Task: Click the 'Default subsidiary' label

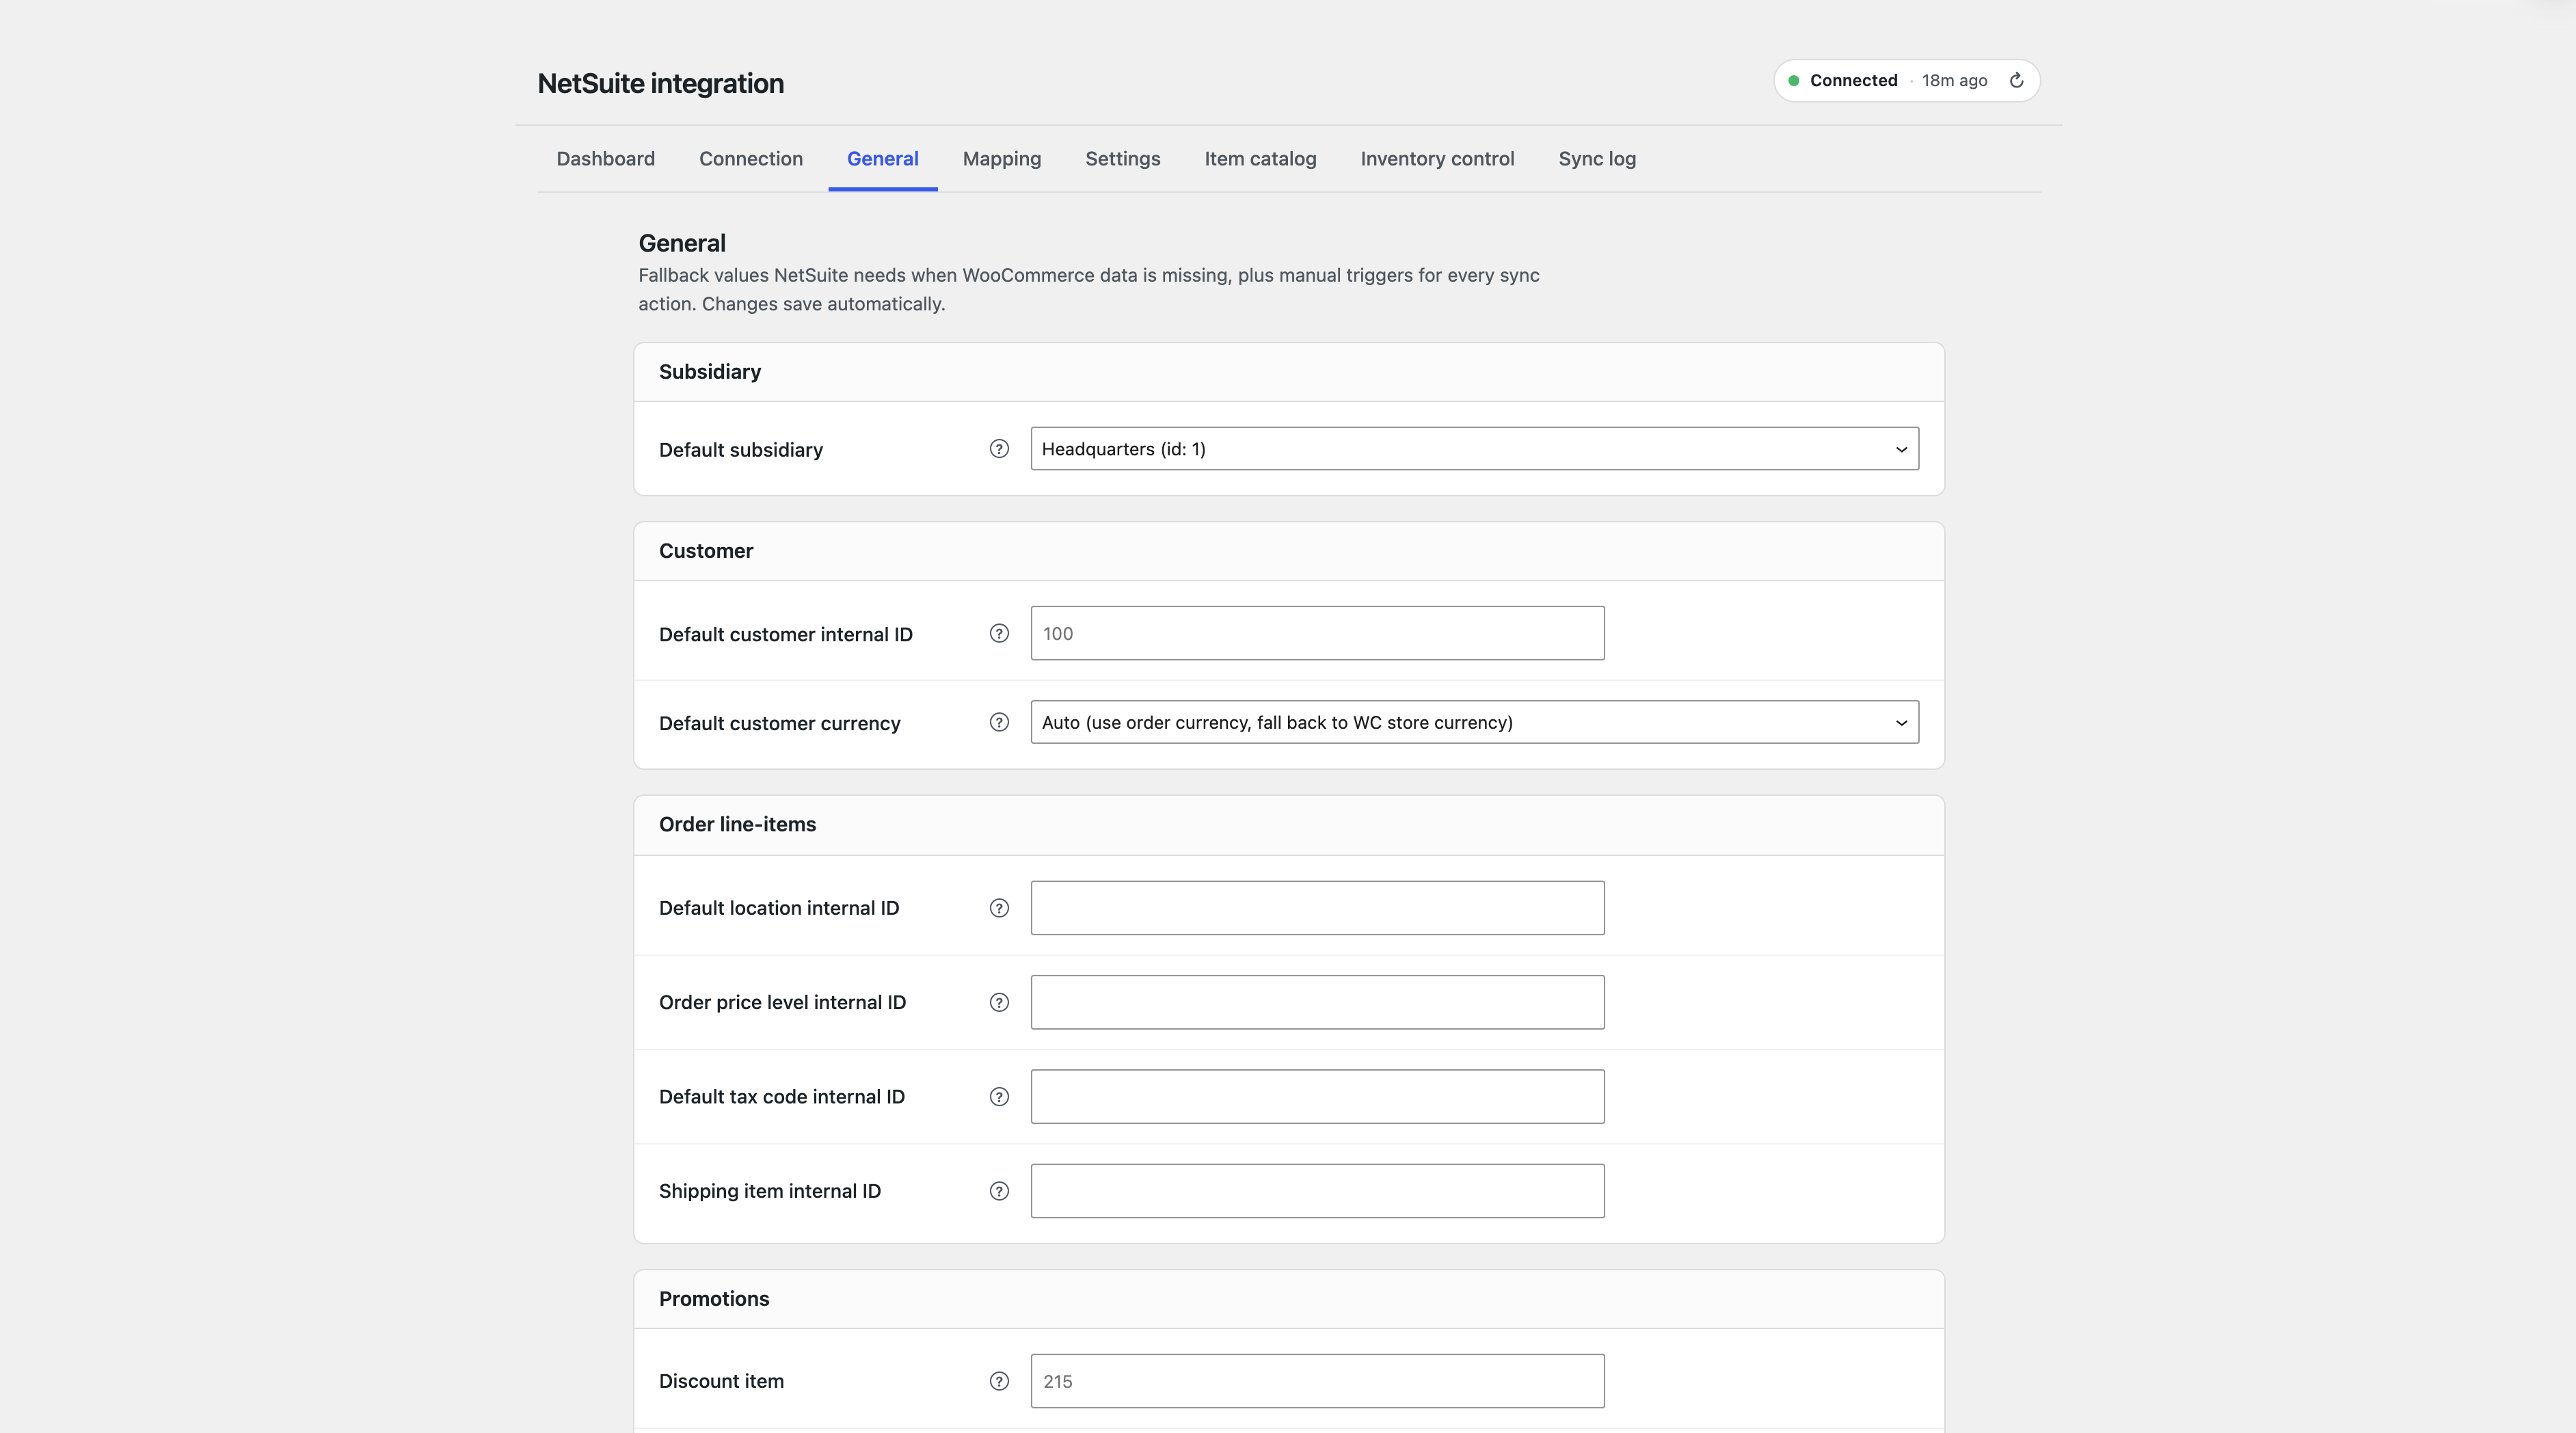Action: tap(740, 450)
